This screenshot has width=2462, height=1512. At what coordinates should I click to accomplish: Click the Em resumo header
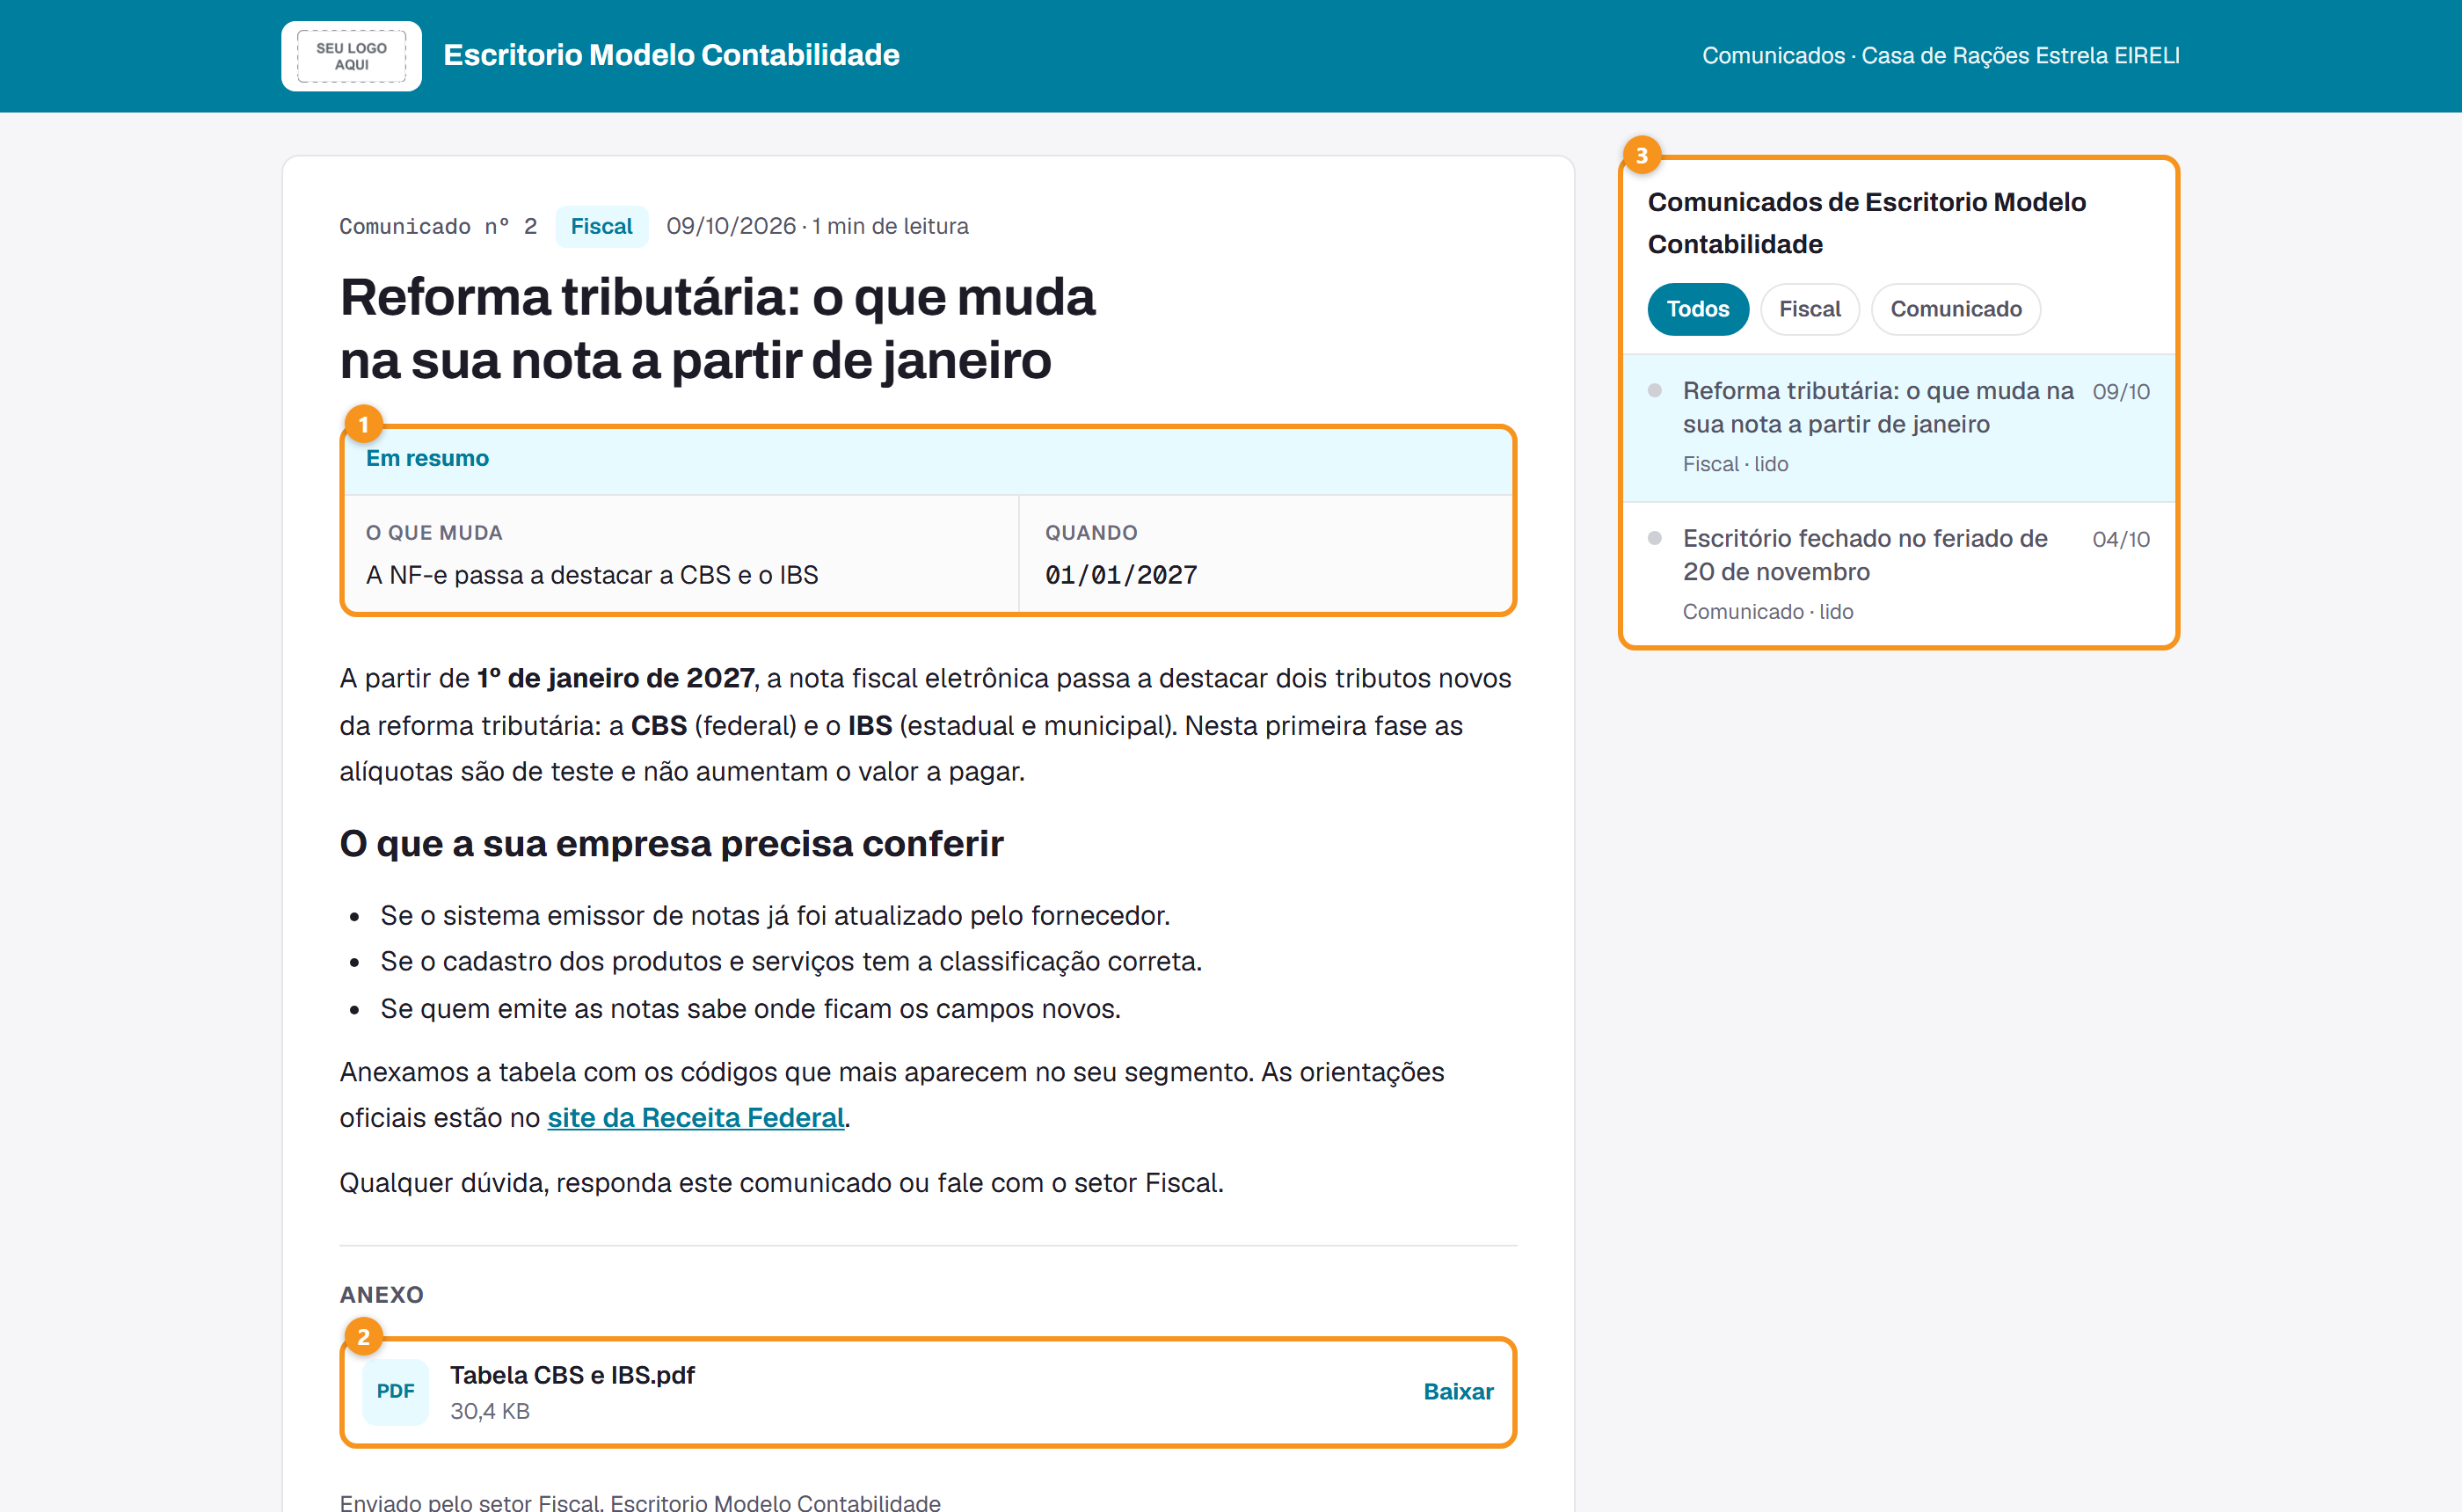tap(928, 460)
